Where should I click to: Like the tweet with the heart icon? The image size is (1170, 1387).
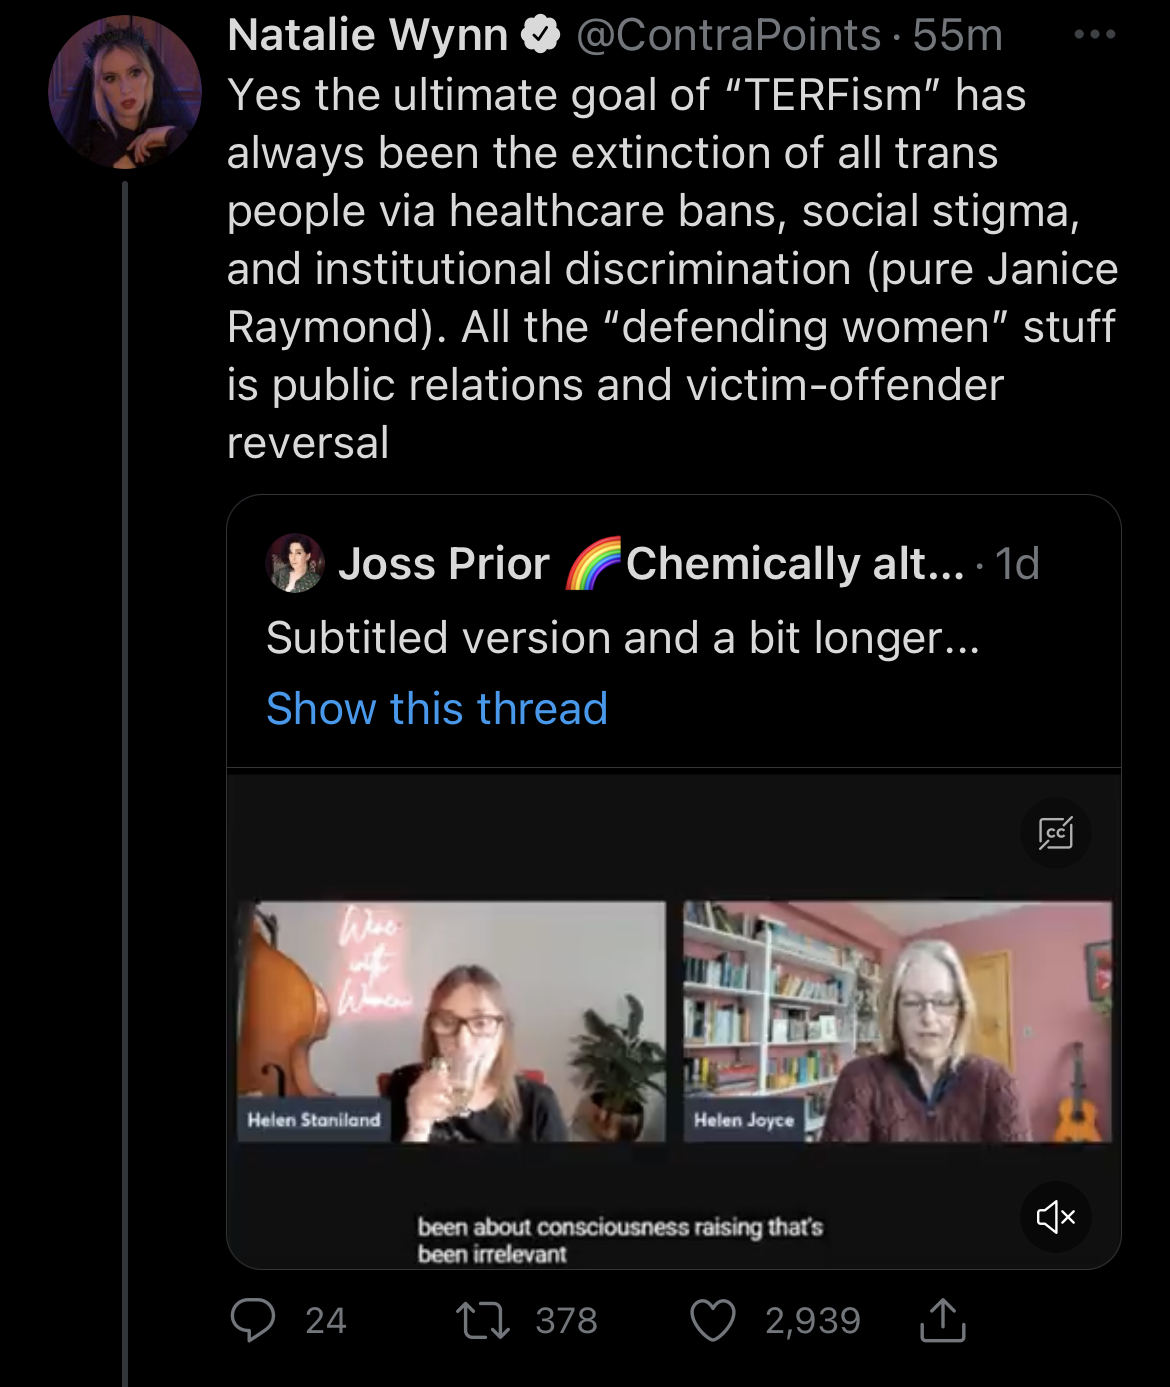tap(713, 1320)
